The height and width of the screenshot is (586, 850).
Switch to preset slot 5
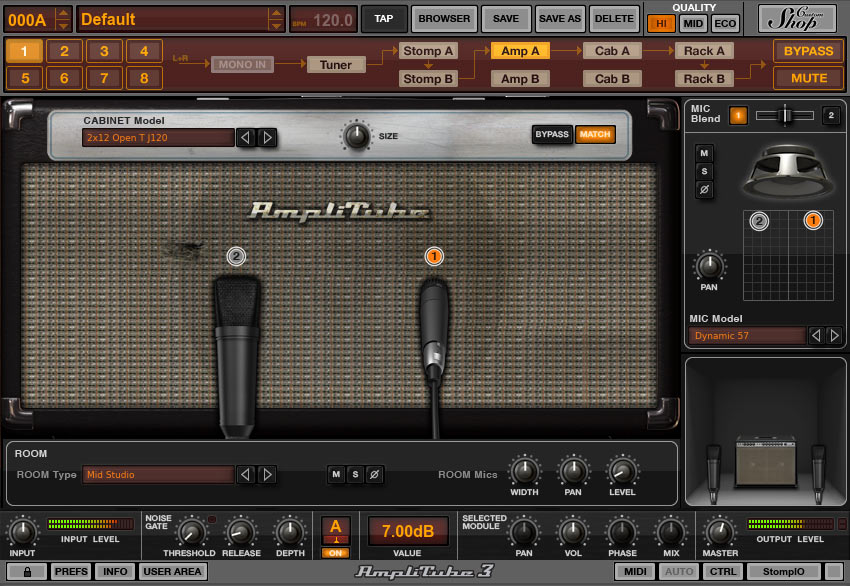pyautogui.click(x=24, y=79)
